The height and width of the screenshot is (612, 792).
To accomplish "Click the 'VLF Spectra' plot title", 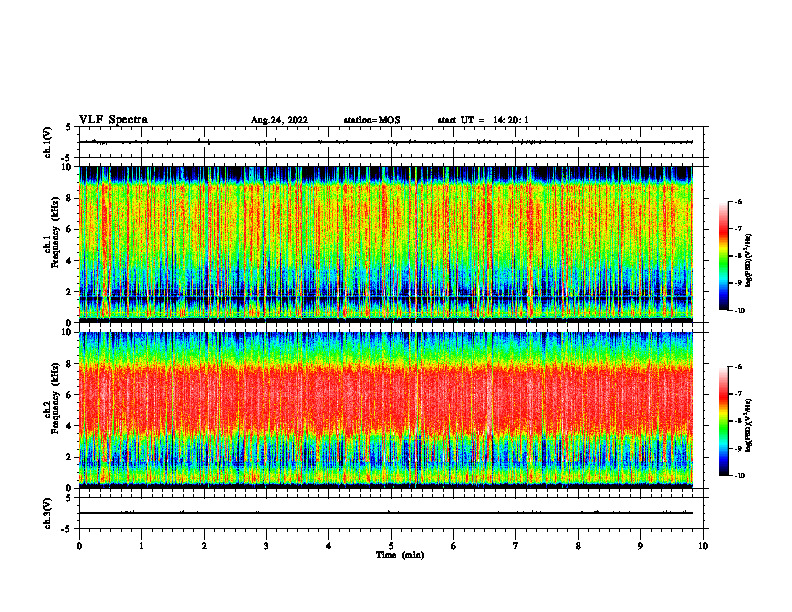I will pyautogui.click(x=113, y=120).
